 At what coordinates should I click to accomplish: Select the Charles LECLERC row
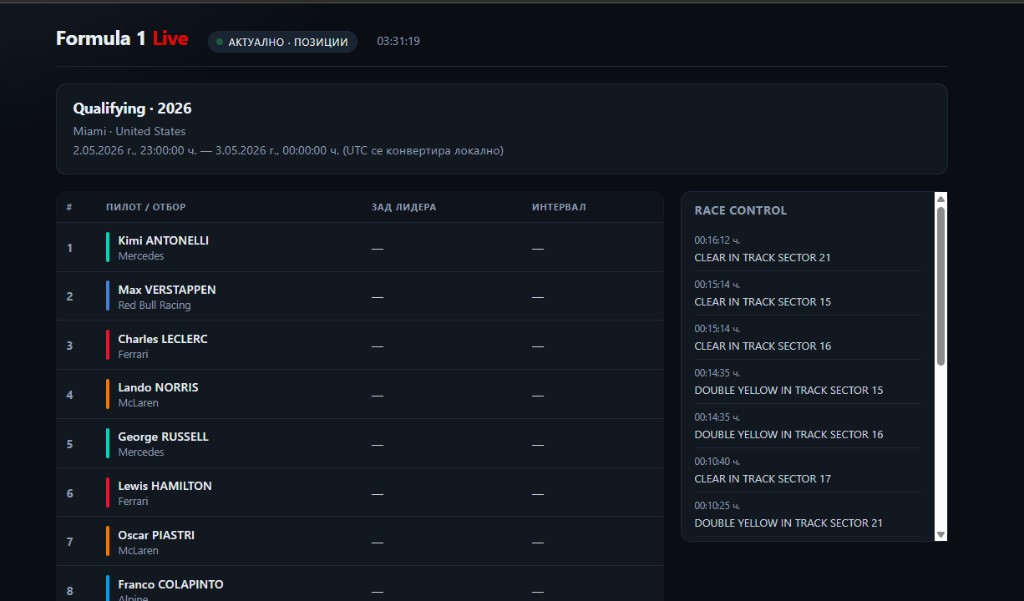[x=360, y=346]
